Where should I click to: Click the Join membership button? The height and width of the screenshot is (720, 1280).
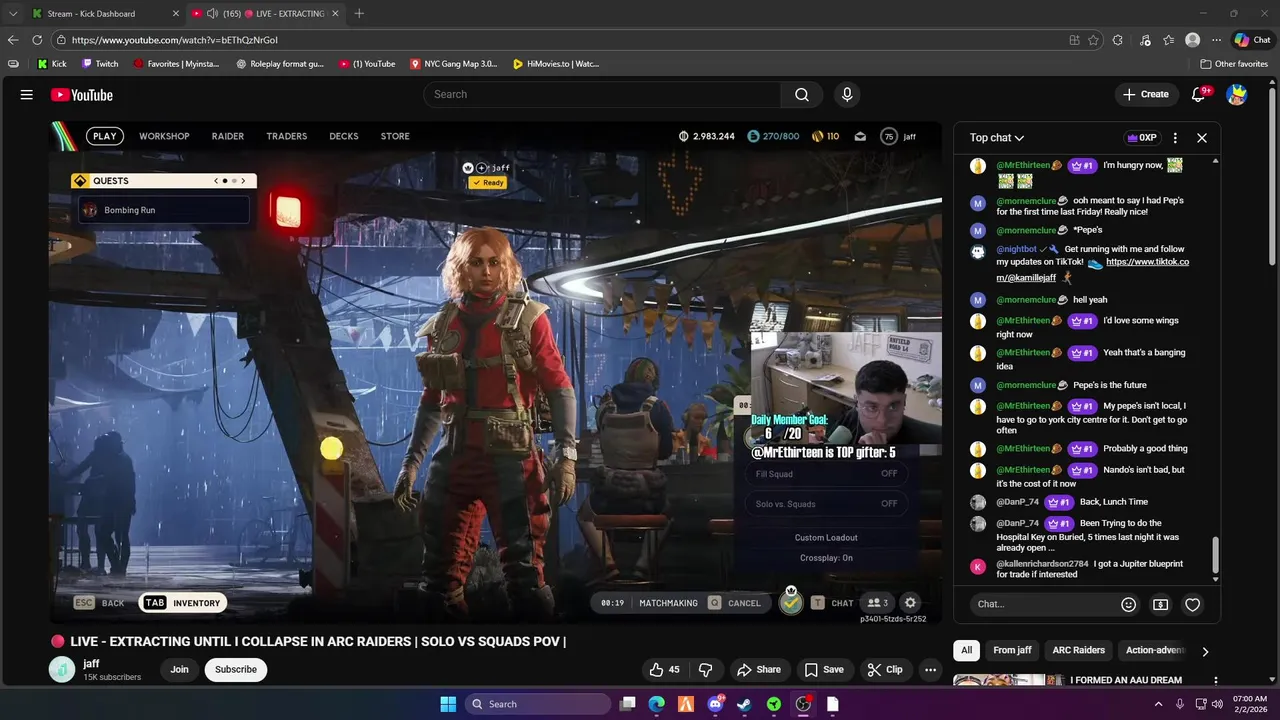tap(179, 670)
